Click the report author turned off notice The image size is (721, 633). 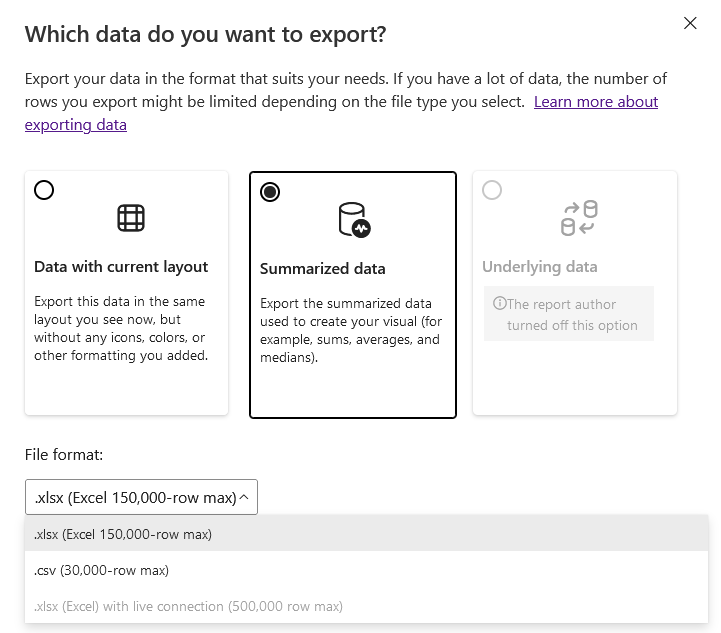coord(572,315)
